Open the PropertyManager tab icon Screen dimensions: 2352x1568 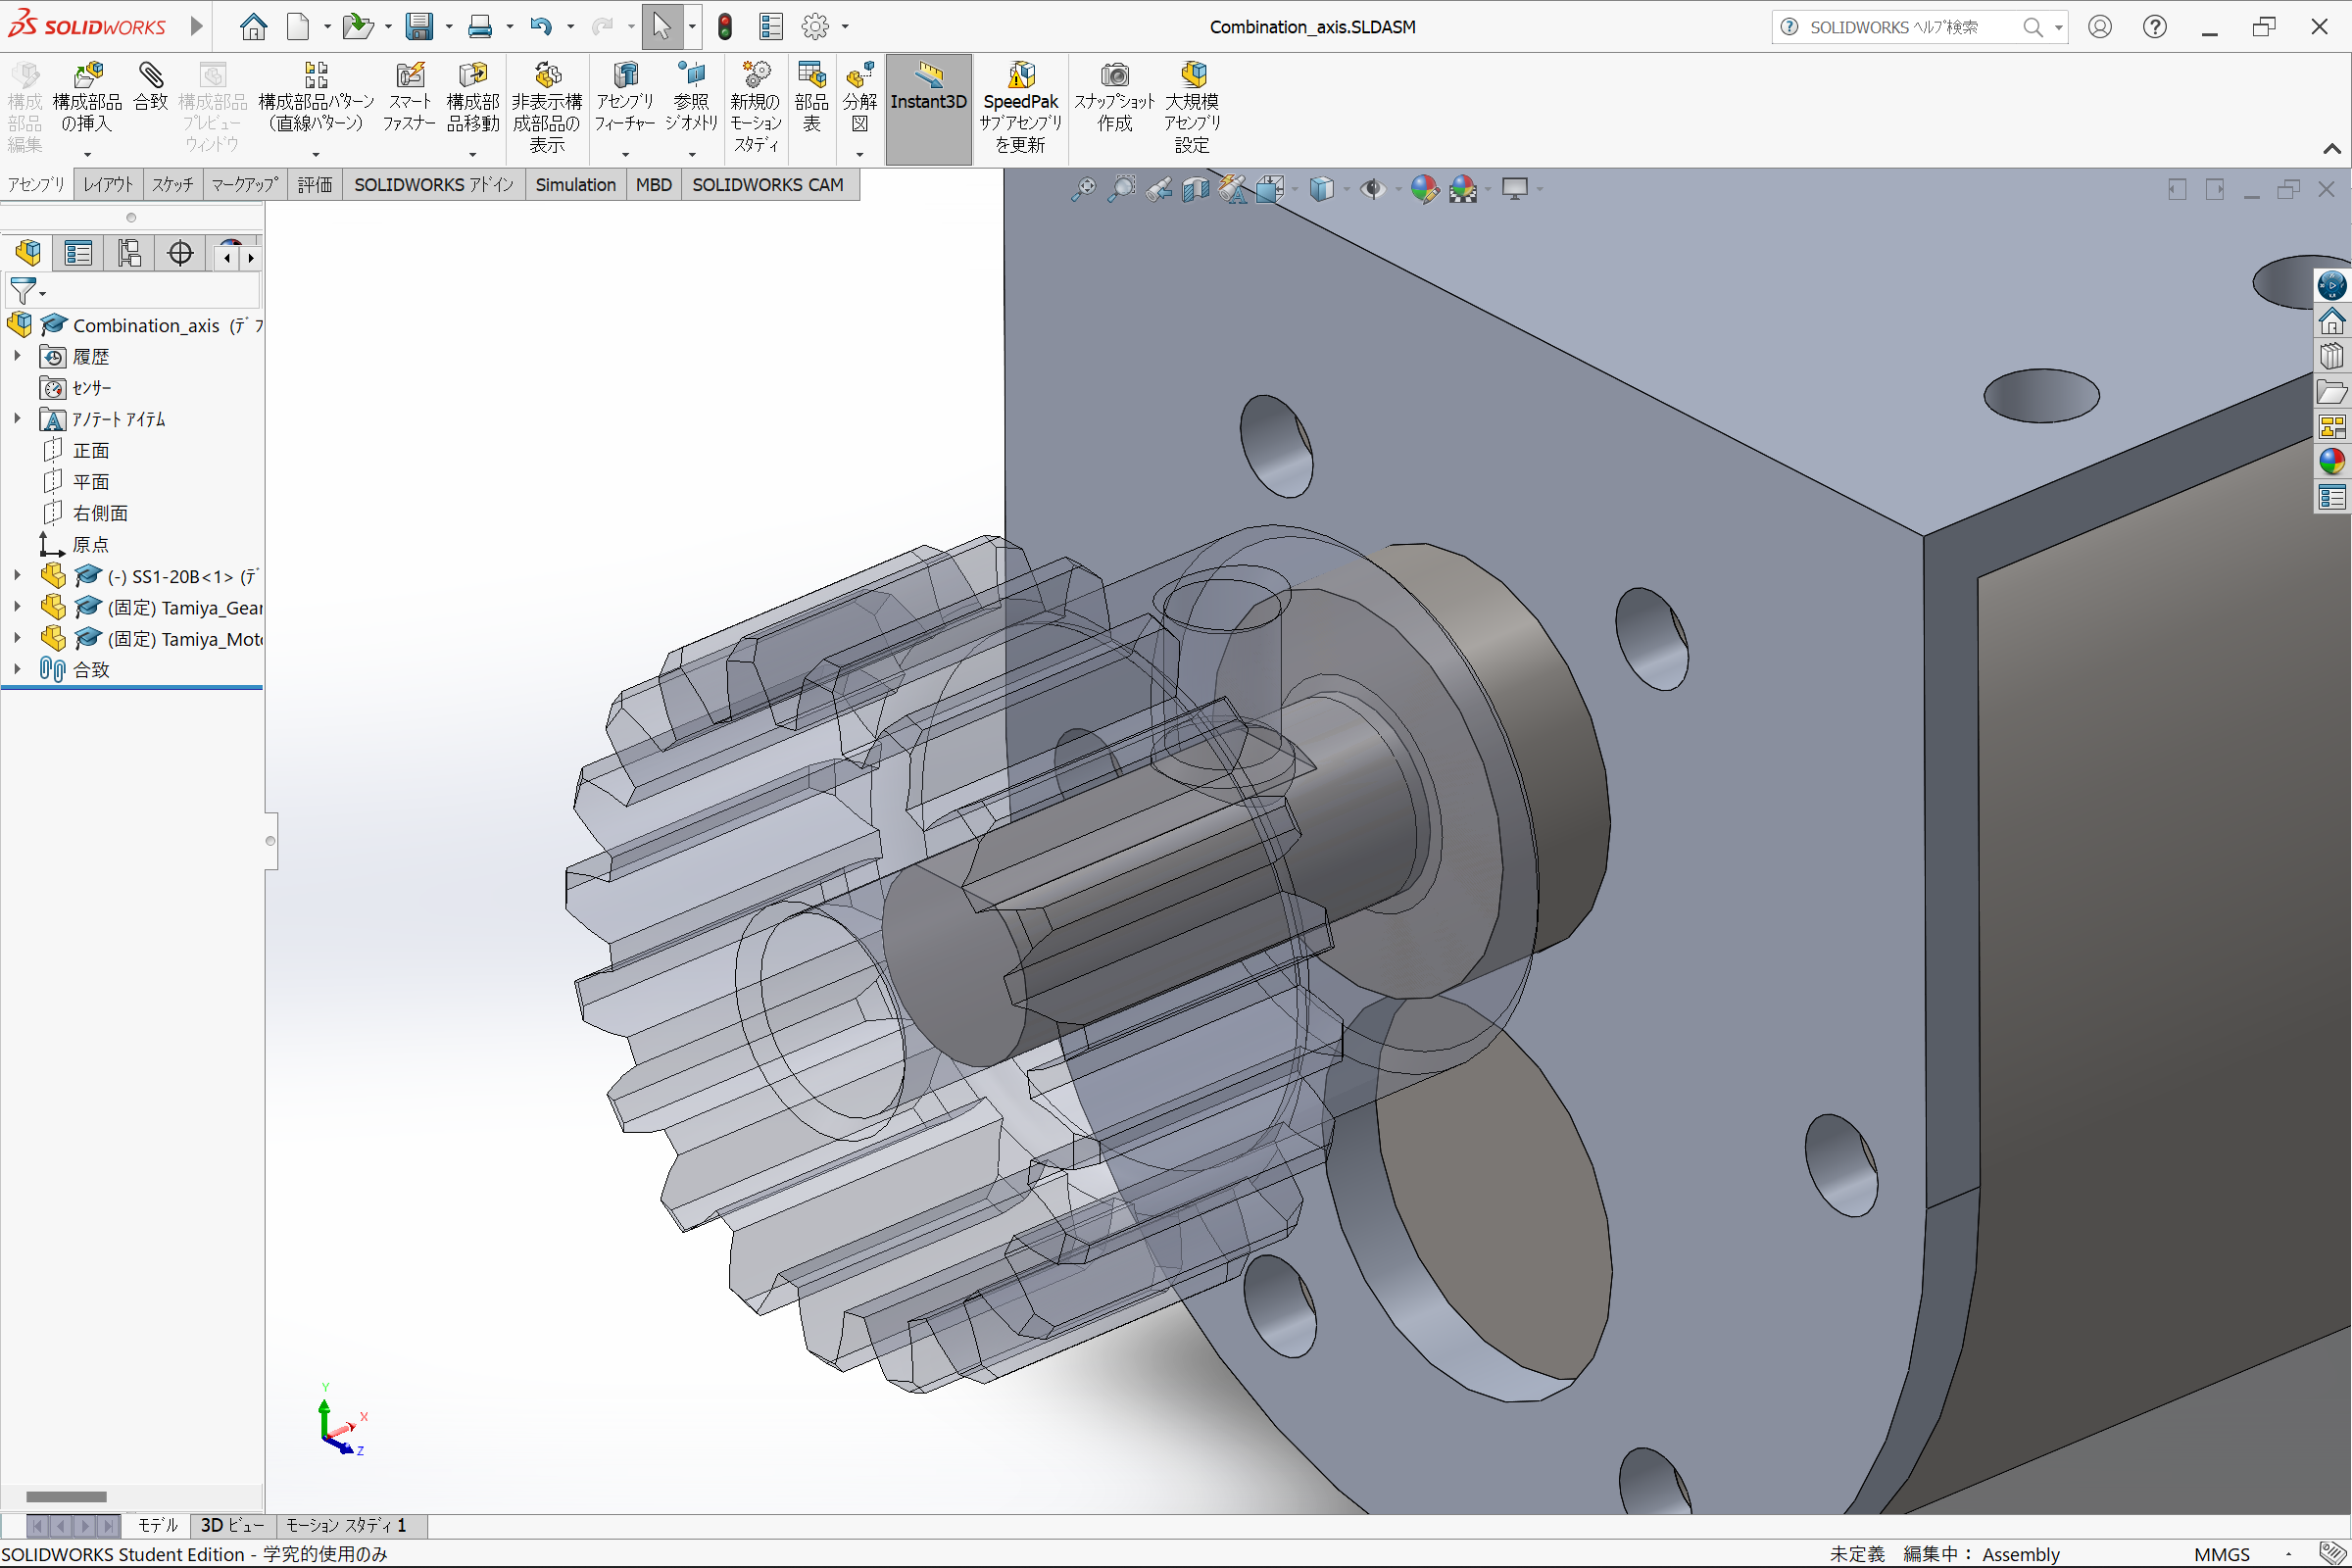pos(78,253)
